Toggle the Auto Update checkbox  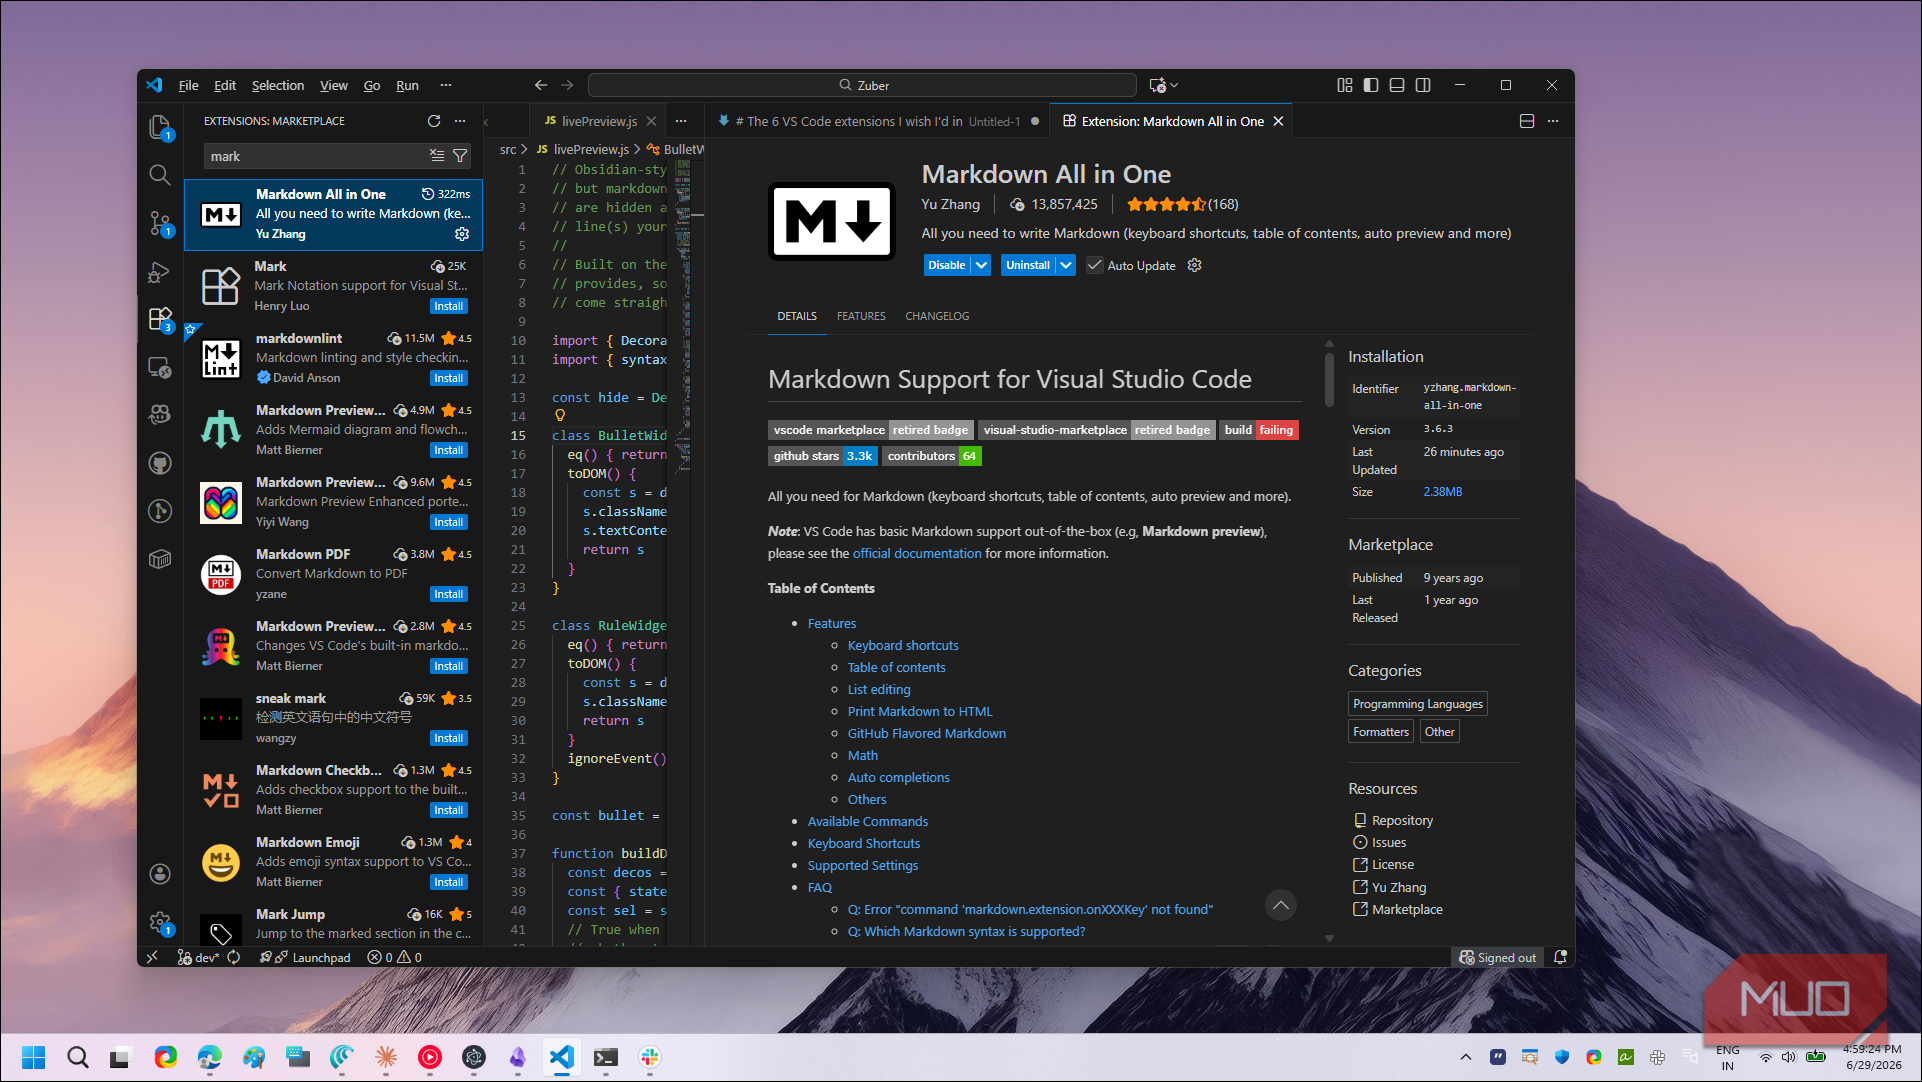pos(1095,265)
